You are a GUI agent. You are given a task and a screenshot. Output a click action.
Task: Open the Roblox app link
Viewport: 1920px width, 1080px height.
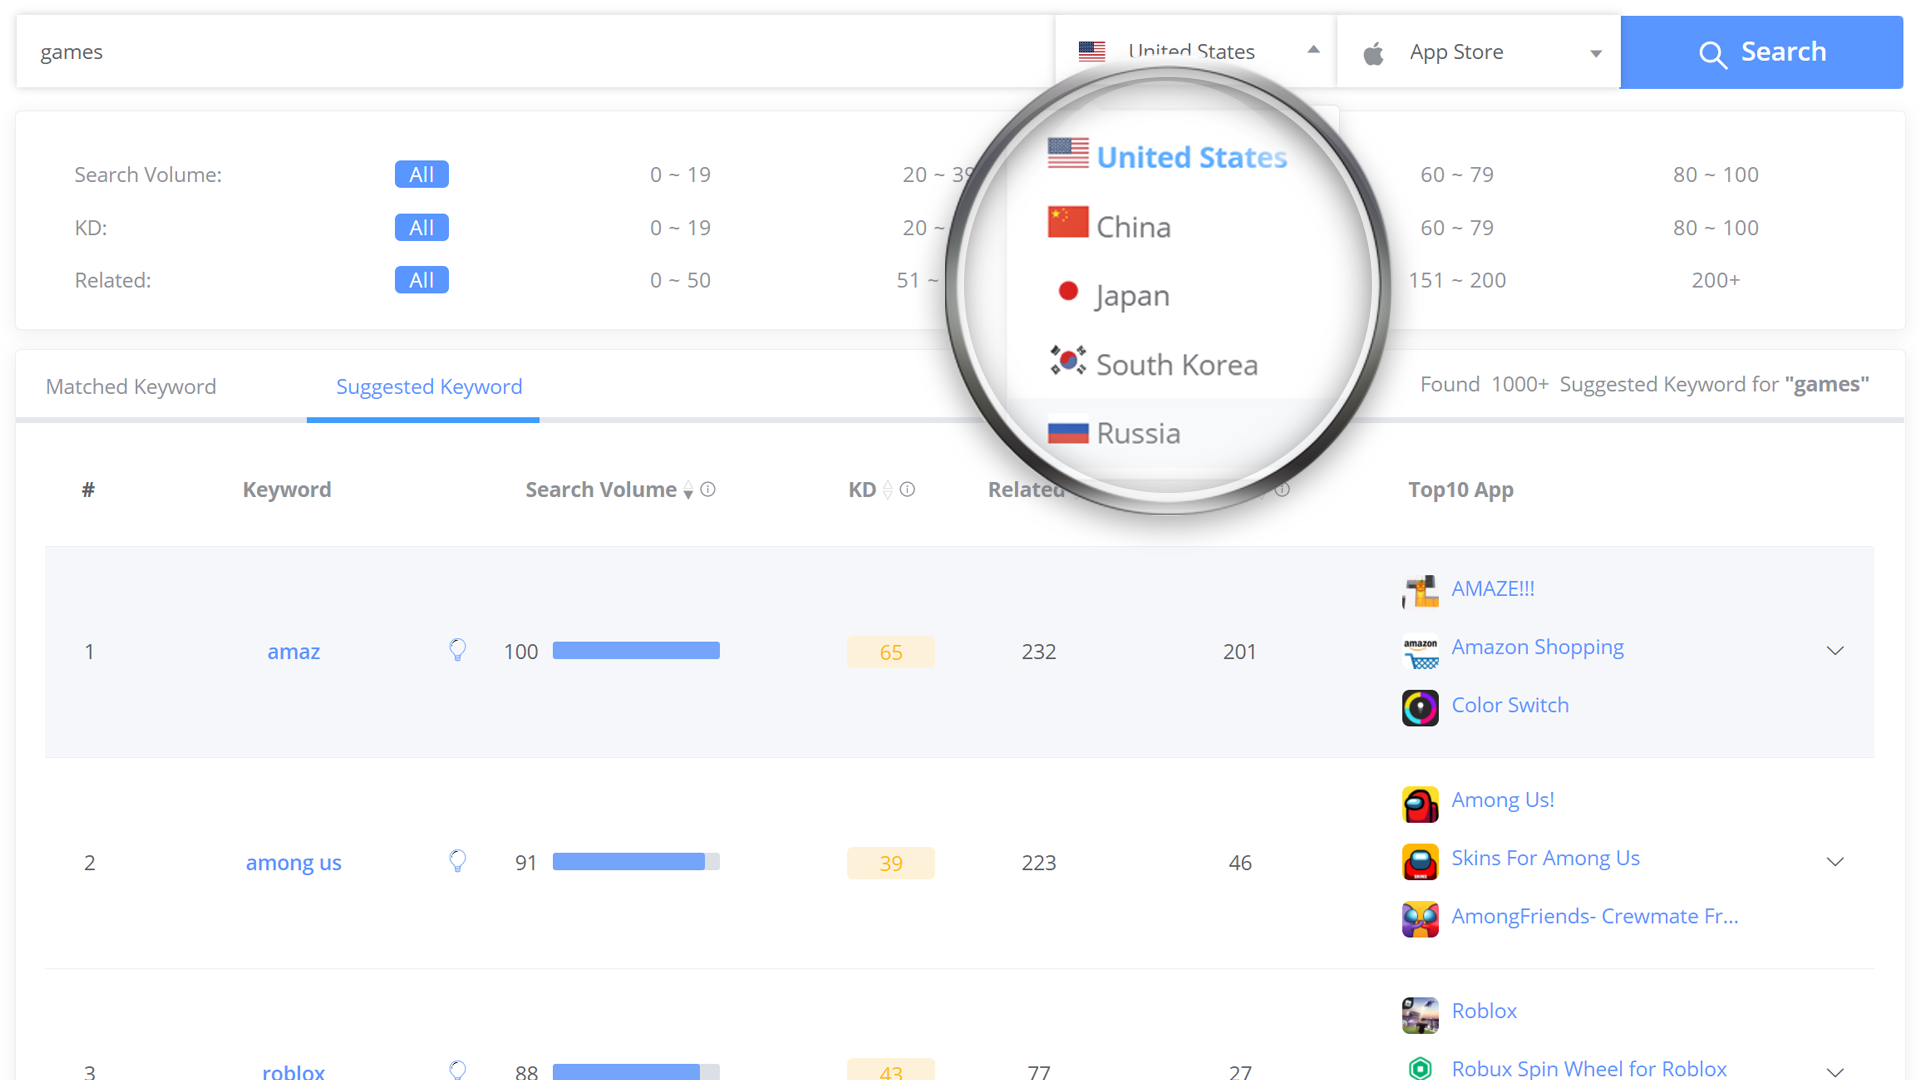[x=1484, y=1010]
